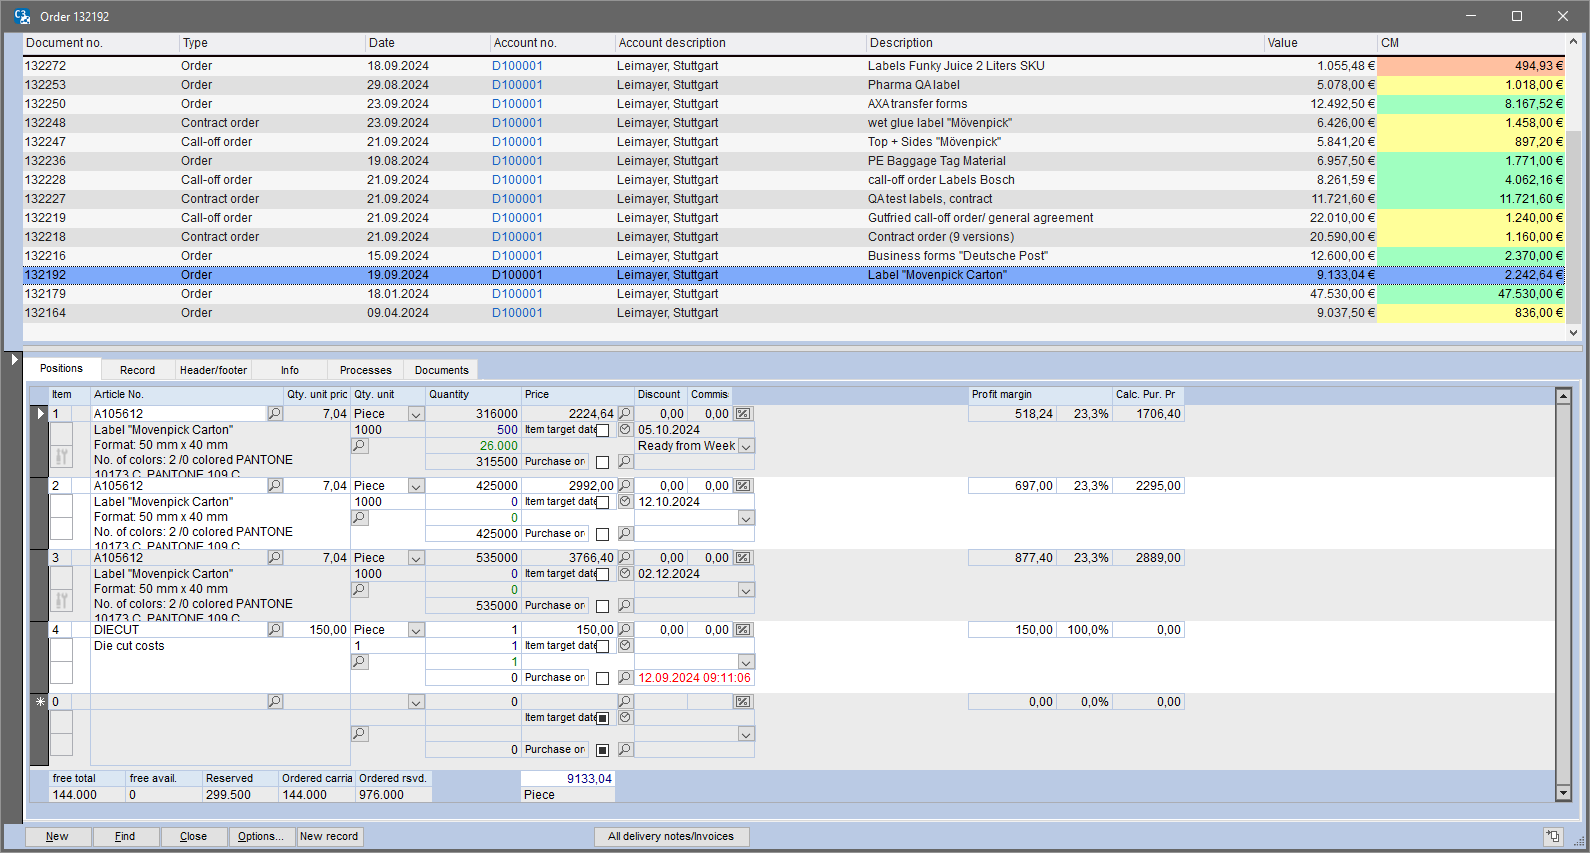
Task: Open Qty. unit Piece dropdown for item 1
Action: [416, 414]
